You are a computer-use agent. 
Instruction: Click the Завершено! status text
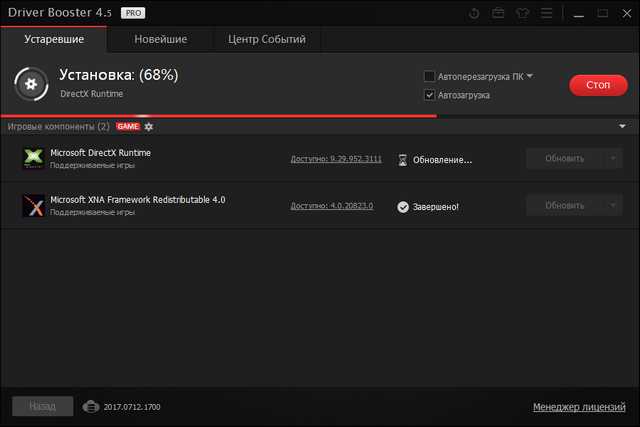(x=436, y=207)
